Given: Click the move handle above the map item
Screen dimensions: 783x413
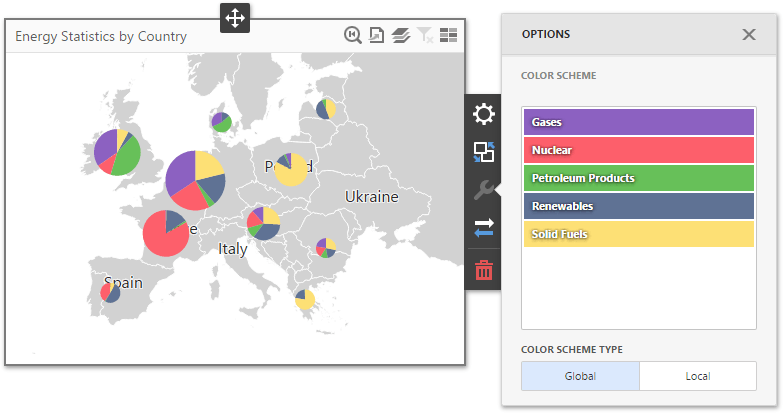Looking at the screenshot, I should tap(234, 17).
